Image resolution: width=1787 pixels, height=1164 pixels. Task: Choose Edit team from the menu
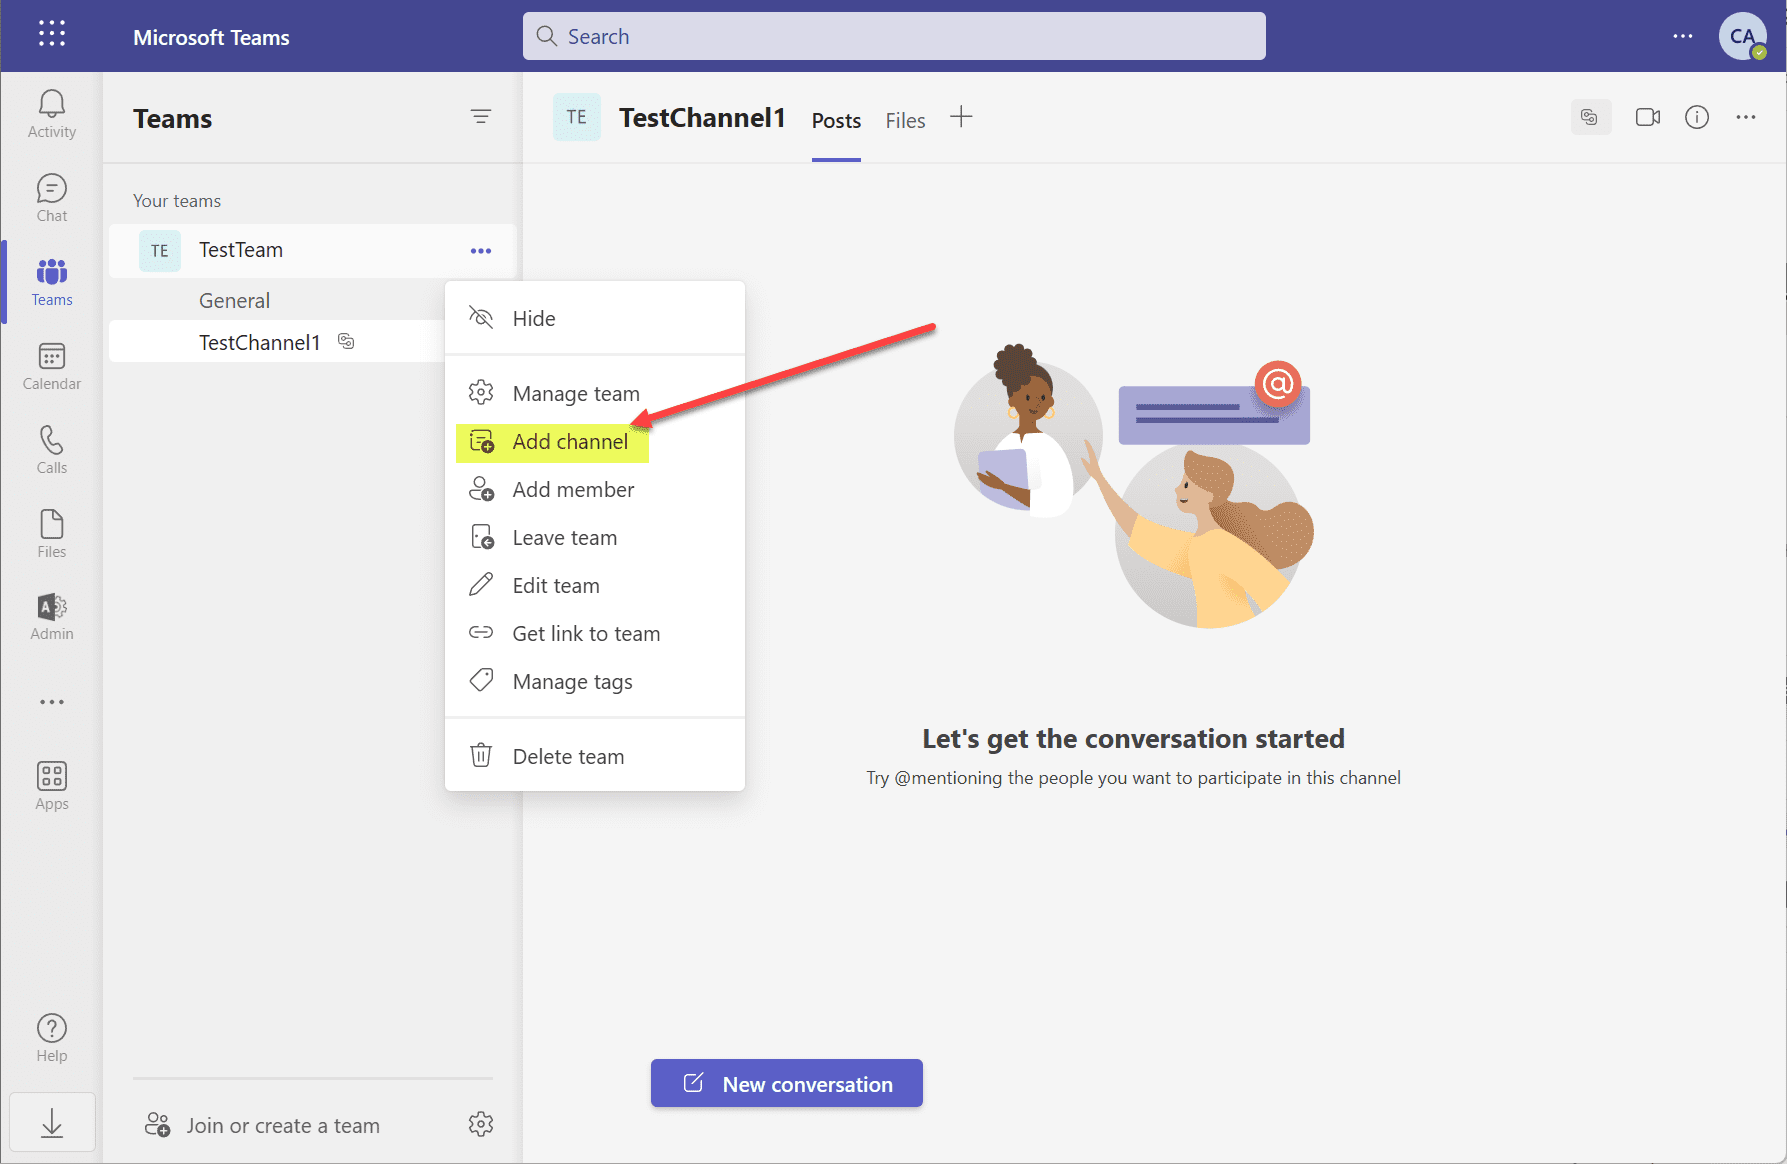click(595, 585)
